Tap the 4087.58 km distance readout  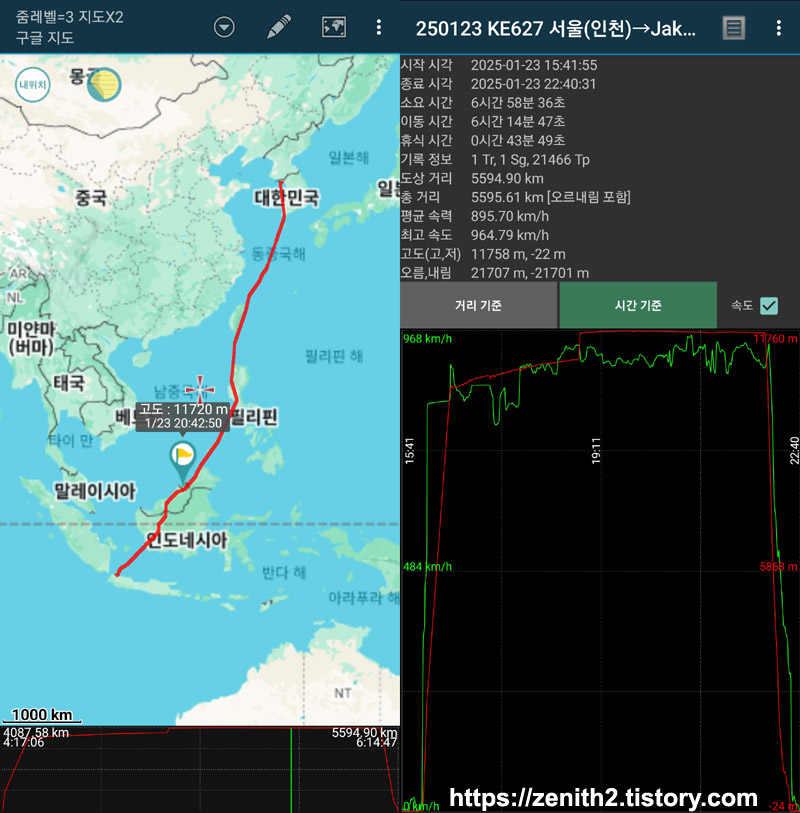[36, 733]
